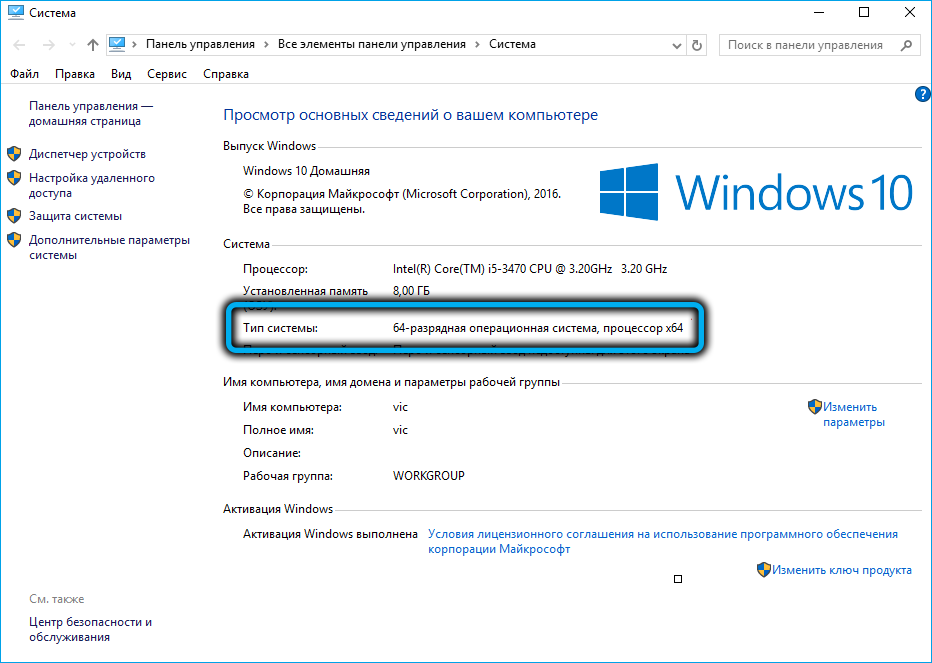Screen dimensions: 932x663
Task: Click the search magnifier icon
Action: pos(906,45)
